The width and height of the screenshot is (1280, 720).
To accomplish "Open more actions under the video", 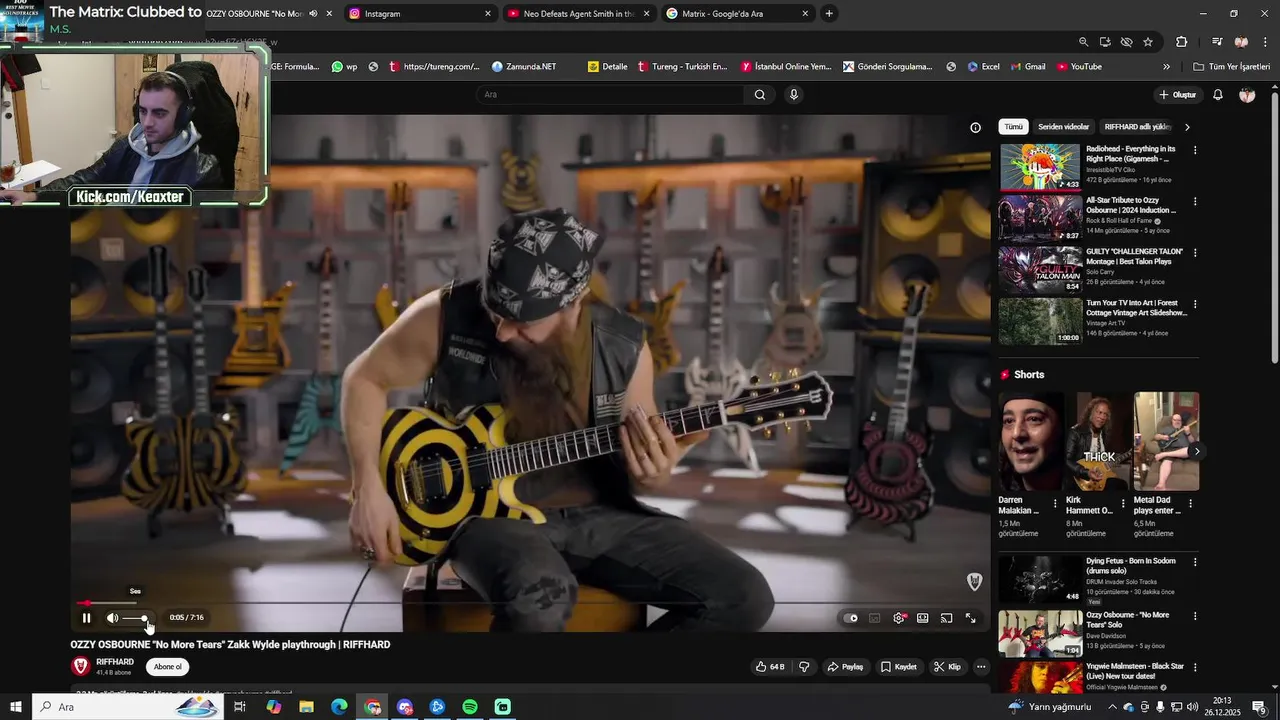I will (981, 667).
